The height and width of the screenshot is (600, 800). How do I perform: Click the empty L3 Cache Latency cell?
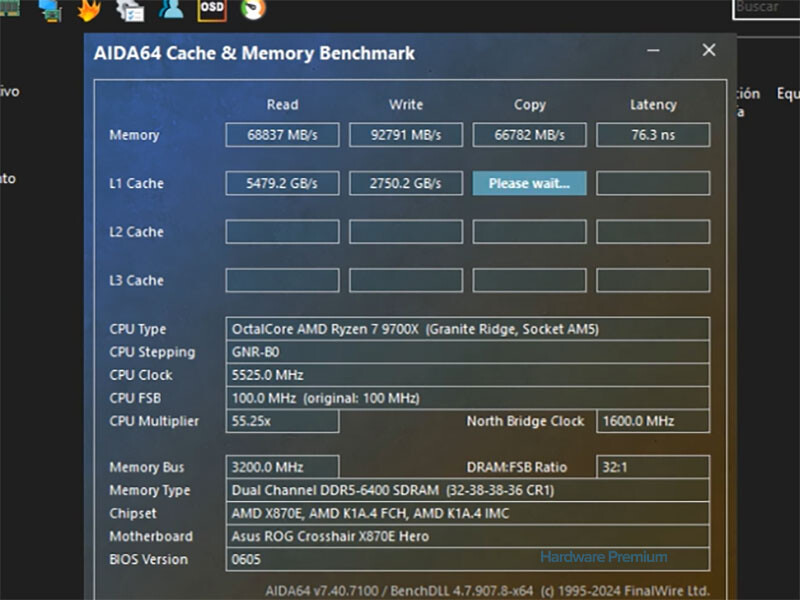pos(653,280)
